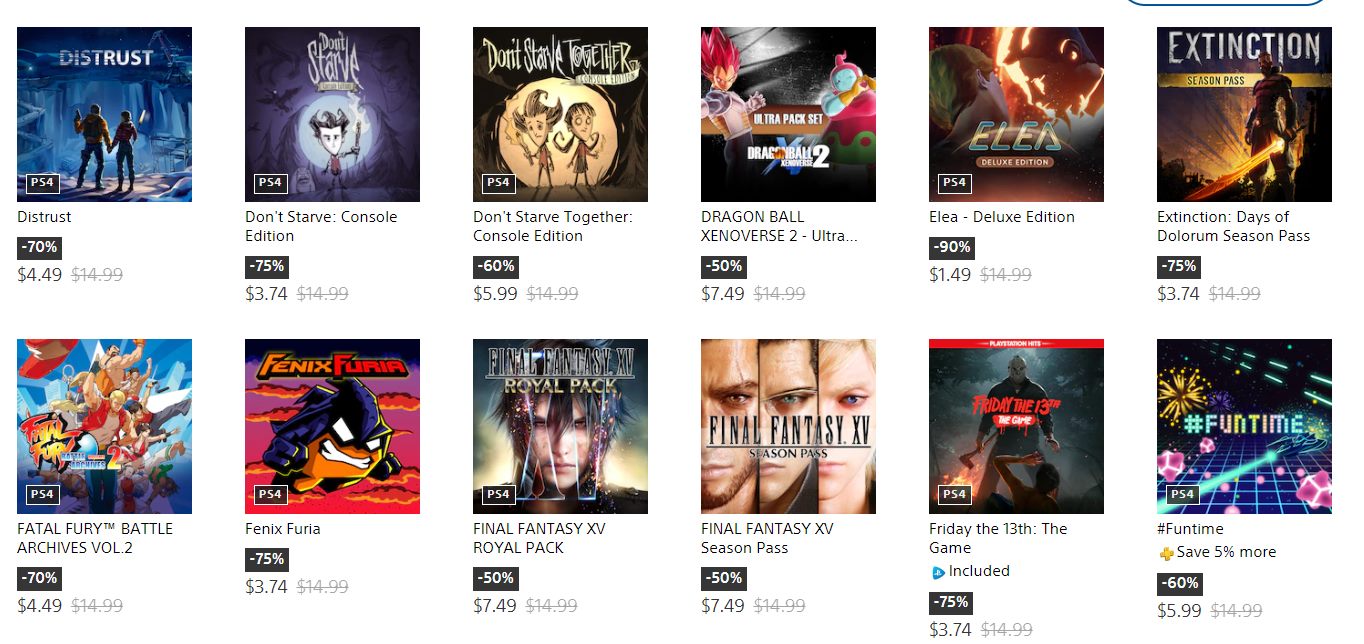This screenshot has width=1364, height=644.
Task: Click the -90% discount badge for Elea
Action: [x=951, y=247]
